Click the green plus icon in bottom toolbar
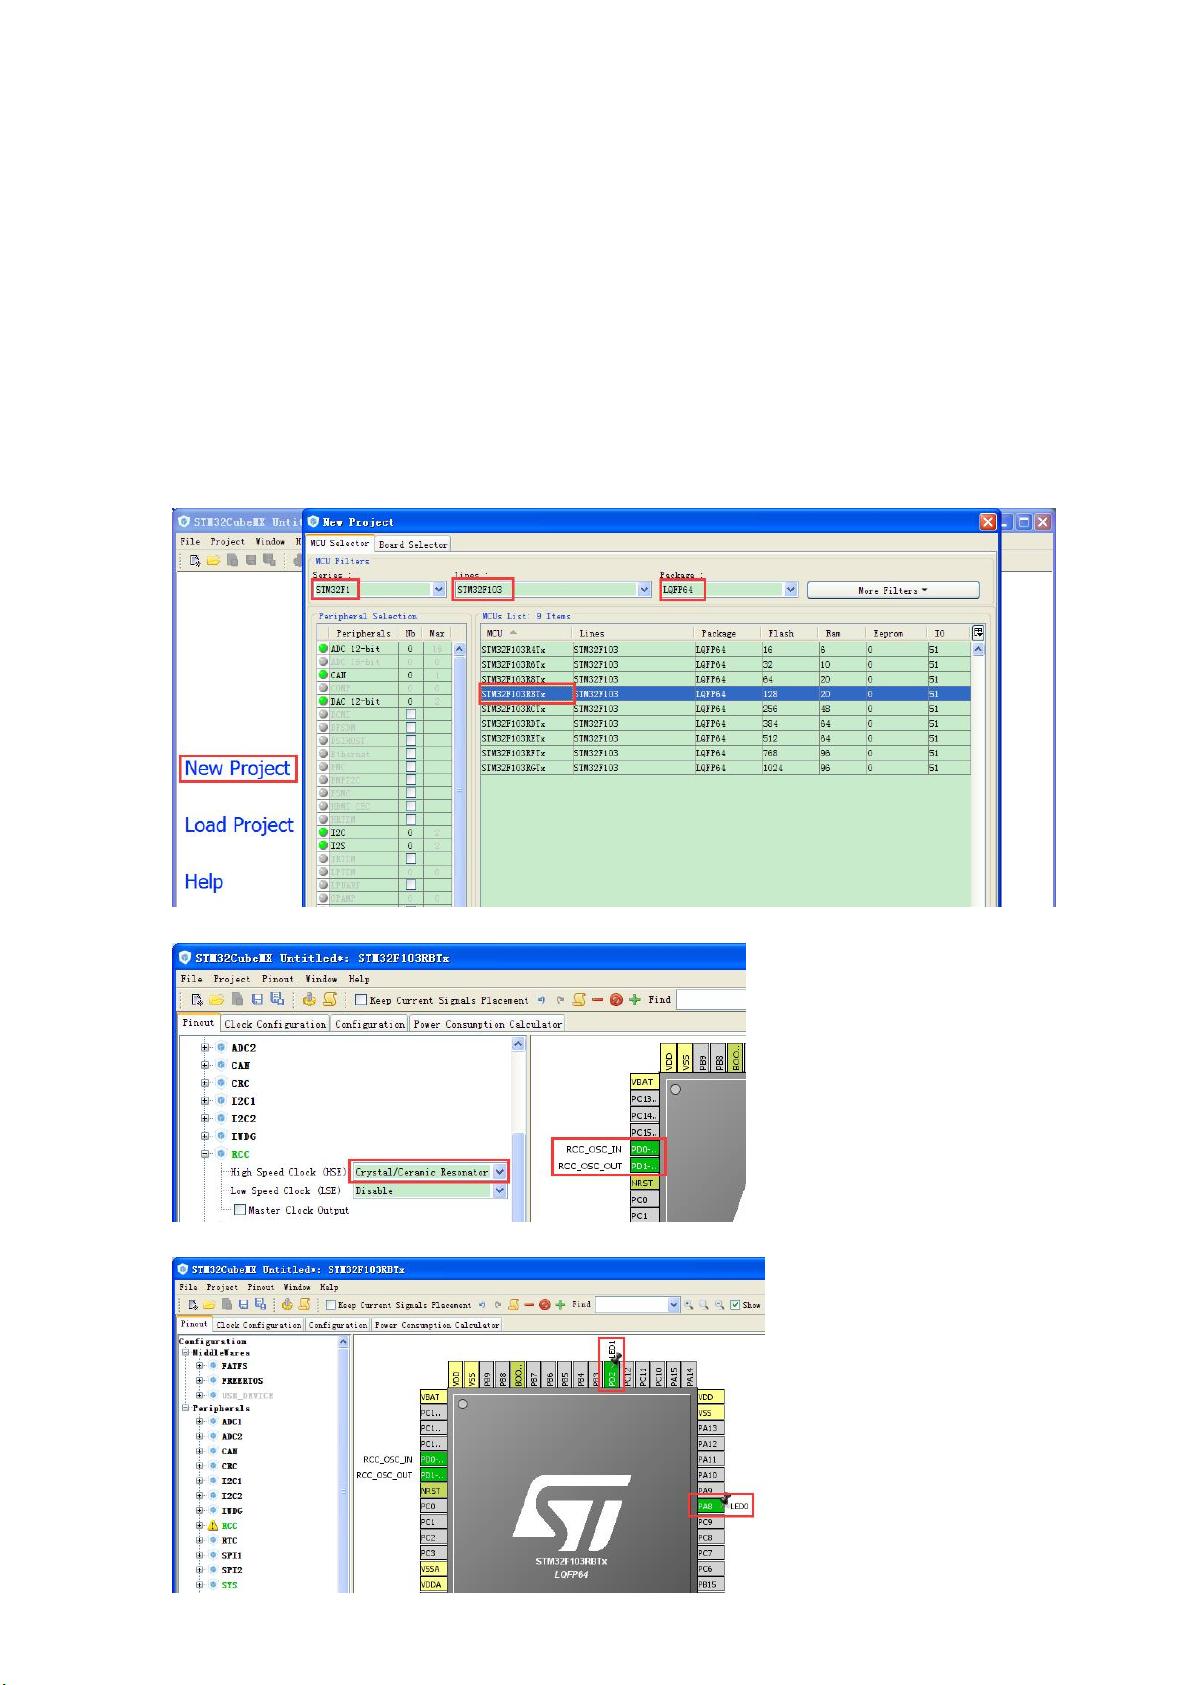Image resolution: width=1192 pixels, height=1685 pixels. click(x=560, y=1304)
